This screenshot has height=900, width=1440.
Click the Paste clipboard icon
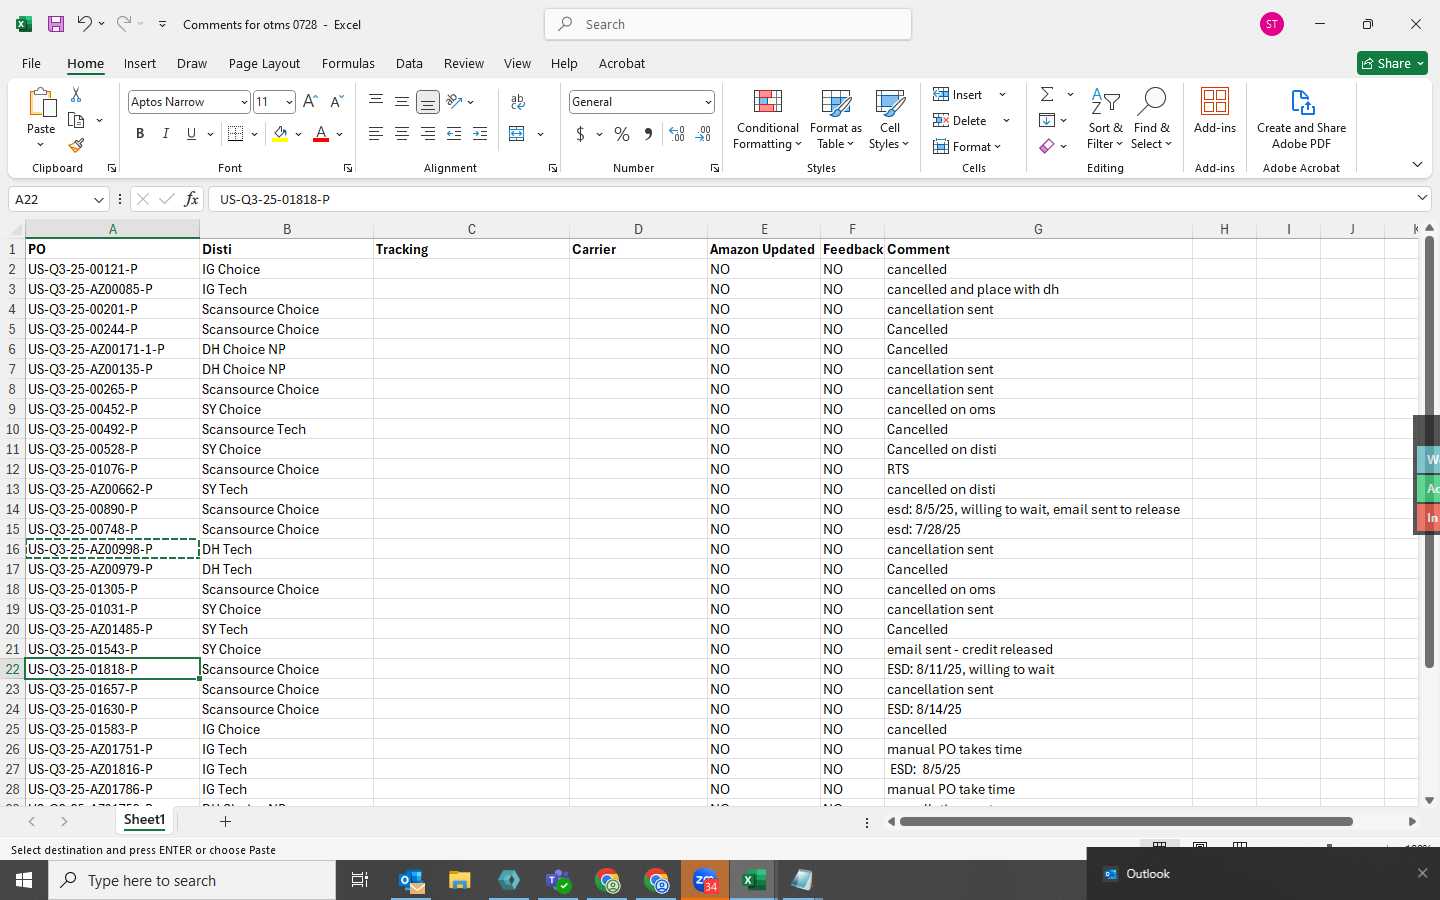click(x=41, y=102)
